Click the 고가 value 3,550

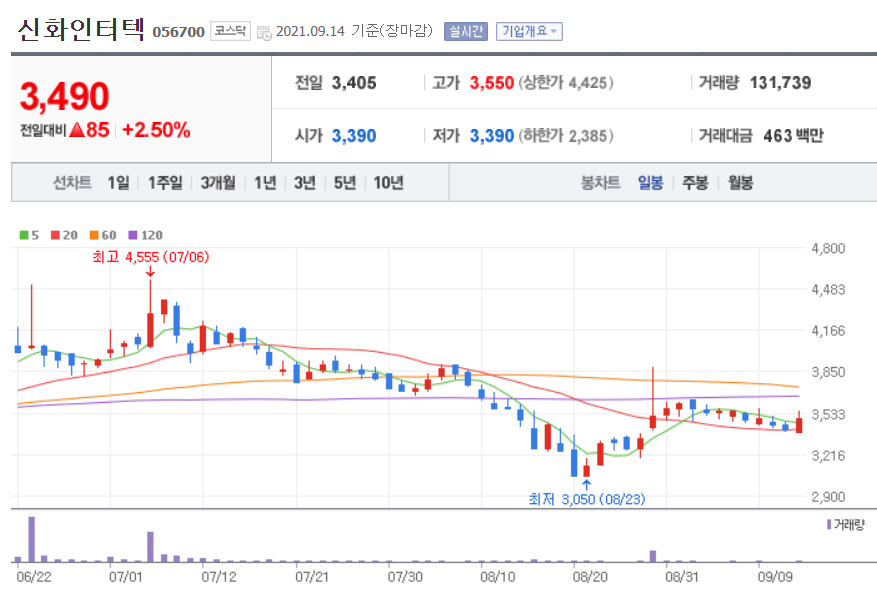pos(492,83)
